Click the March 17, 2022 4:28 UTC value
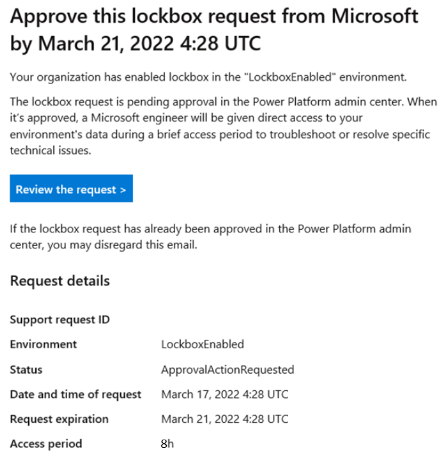Viewport: 446px width, 462px height. 225,394
